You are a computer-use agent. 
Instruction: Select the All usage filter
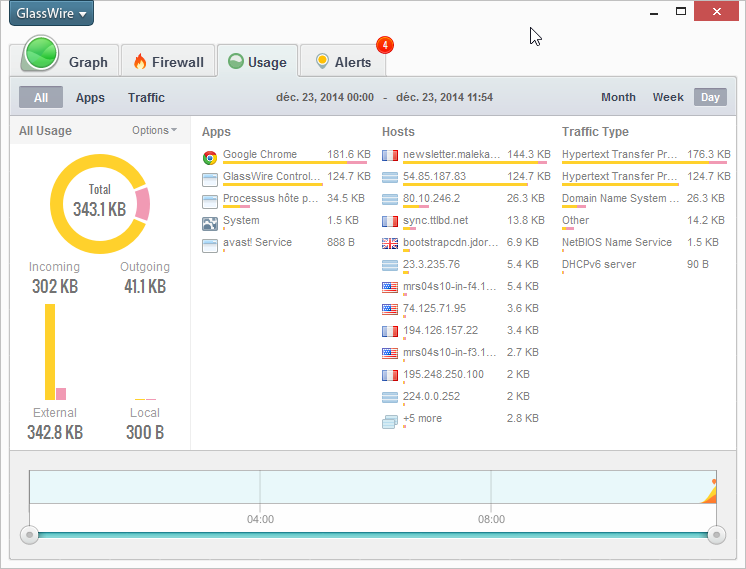41,98
